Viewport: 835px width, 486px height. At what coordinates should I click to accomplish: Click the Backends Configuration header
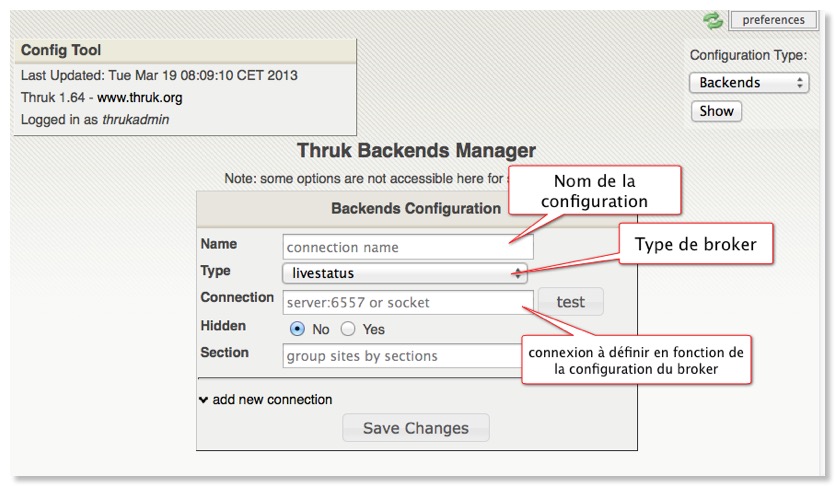coord(416,208)
